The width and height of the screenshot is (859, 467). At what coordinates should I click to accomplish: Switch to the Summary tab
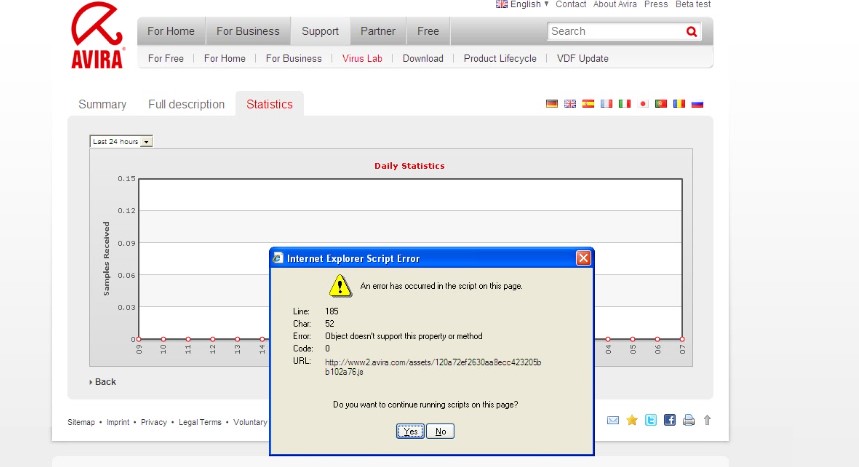(102, 104)
